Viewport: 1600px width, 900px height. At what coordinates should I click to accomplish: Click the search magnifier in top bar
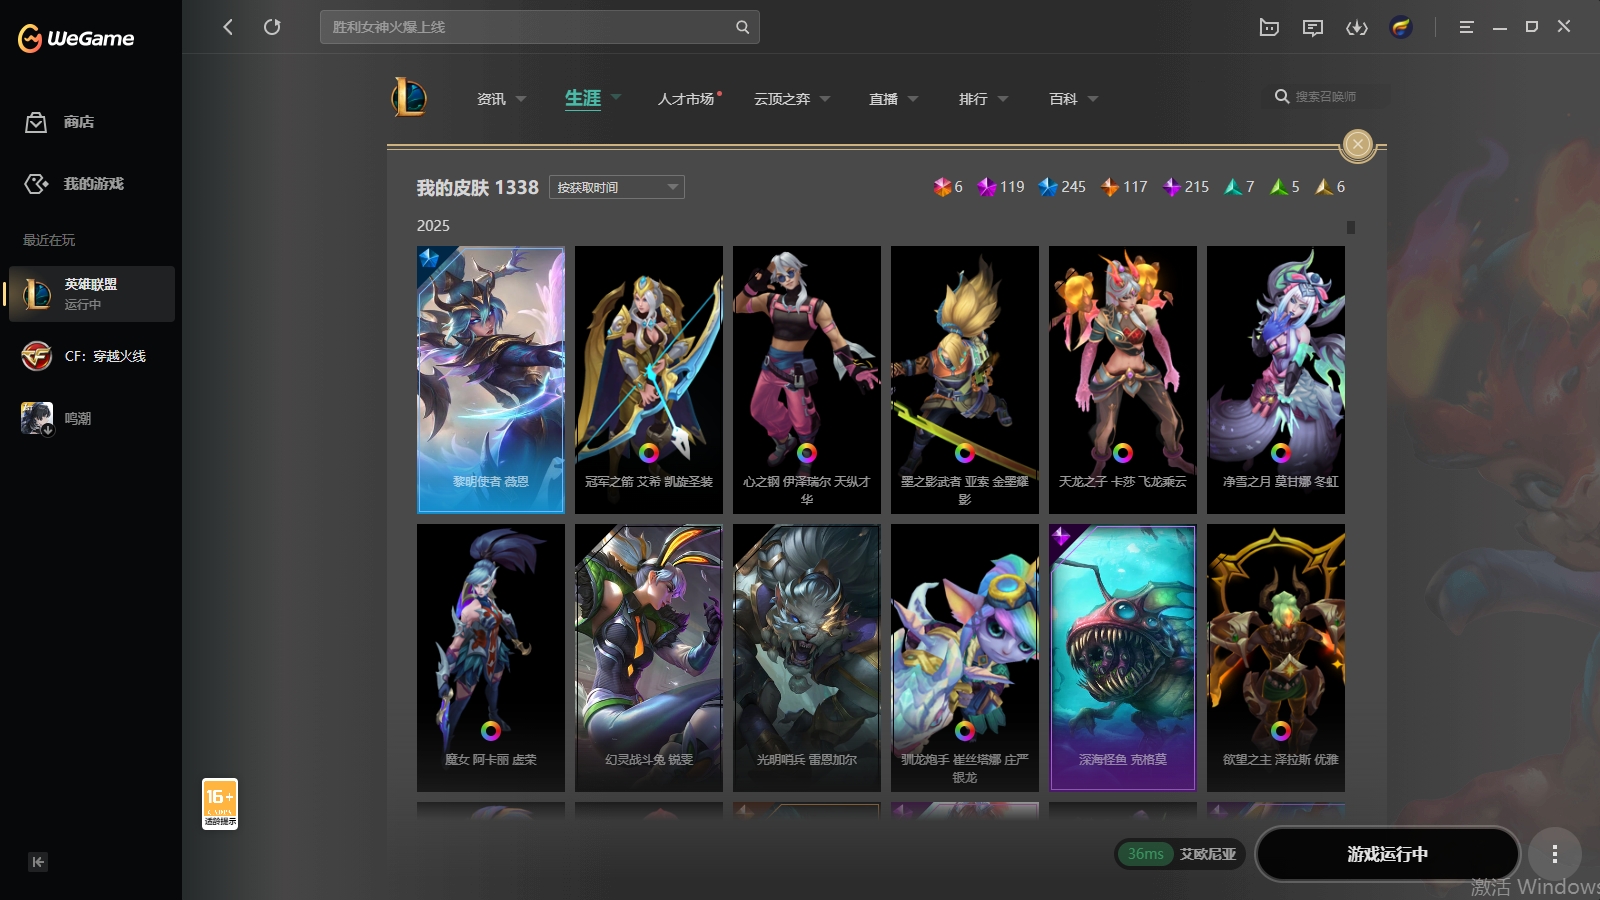pos(742,27)
